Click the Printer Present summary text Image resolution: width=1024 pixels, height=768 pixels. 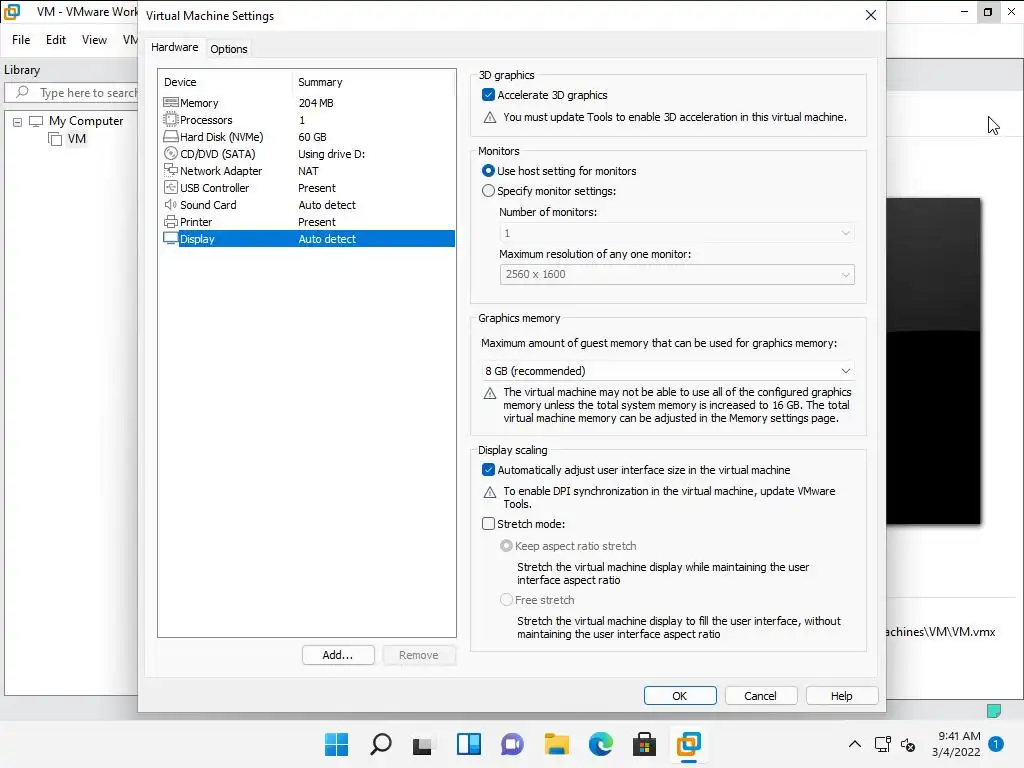point(317,221)
